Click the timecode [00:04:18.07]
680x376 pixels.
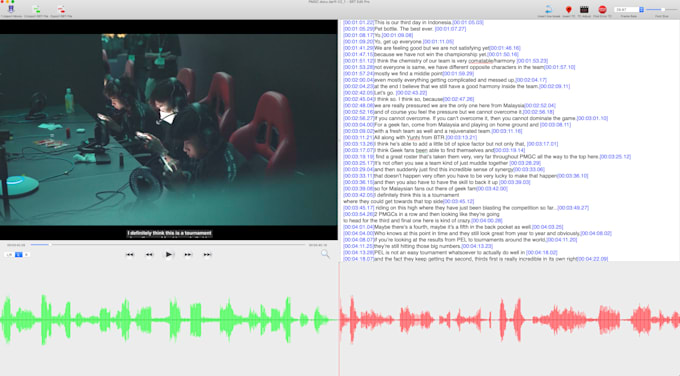[359, 259]
